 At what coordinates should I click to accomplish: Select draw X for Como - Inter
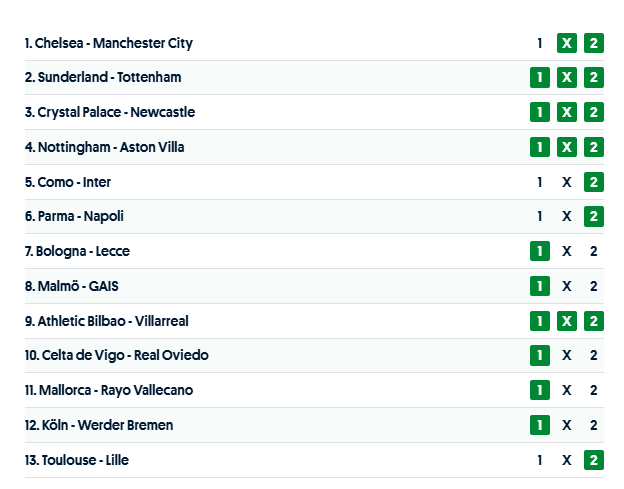click(x=567, y=182)
